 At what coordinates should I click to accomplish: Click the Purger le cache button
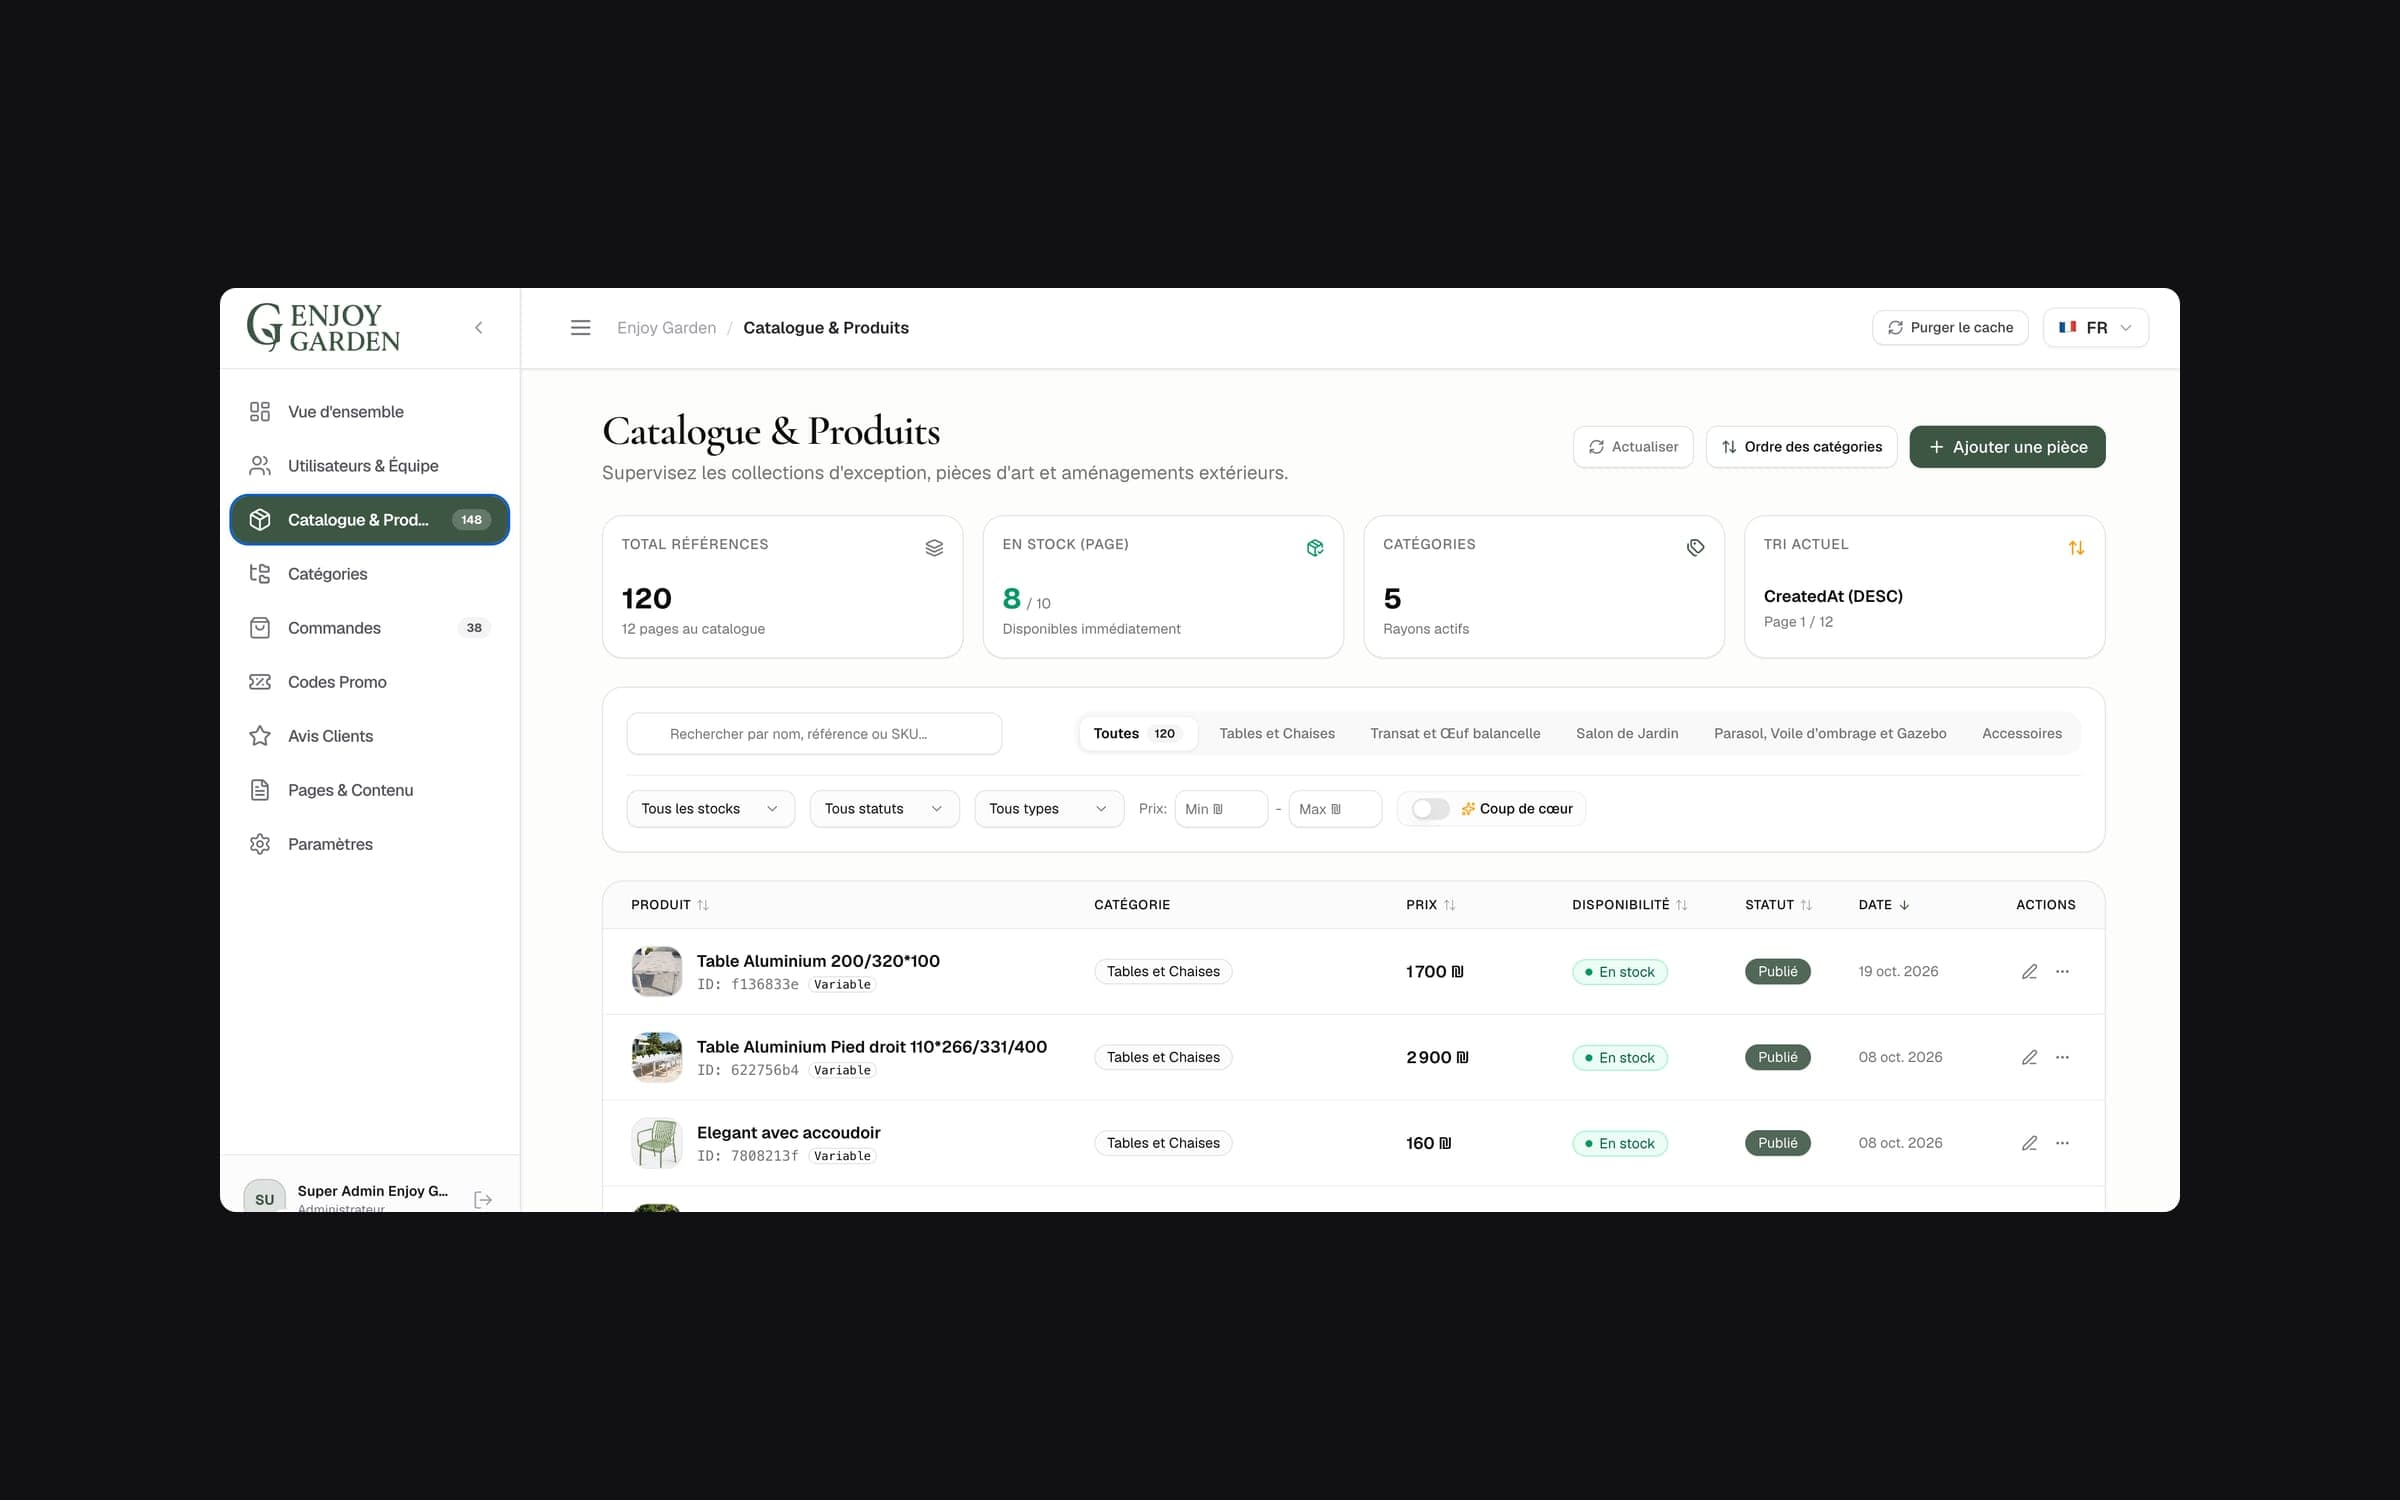point(1950,328)
